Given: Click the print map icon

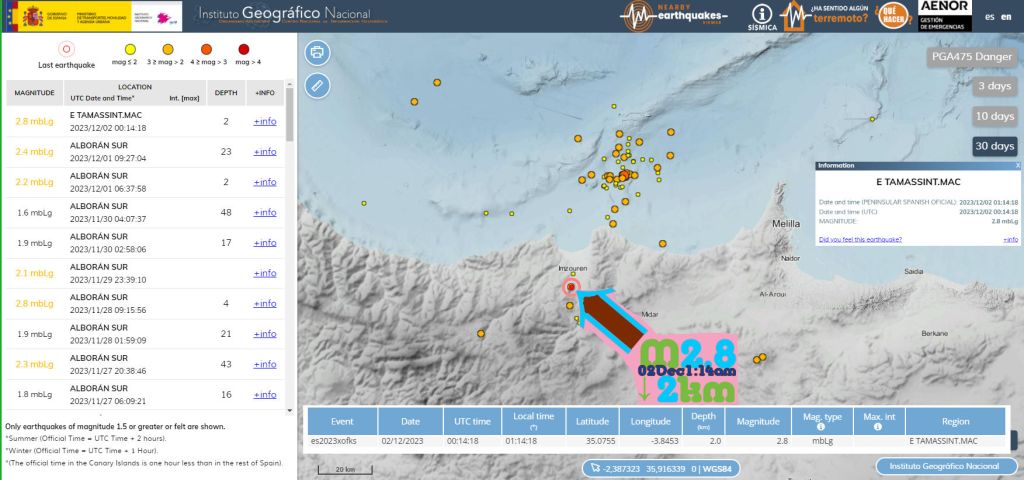Looking at the screenshot, I should point(317,52).
